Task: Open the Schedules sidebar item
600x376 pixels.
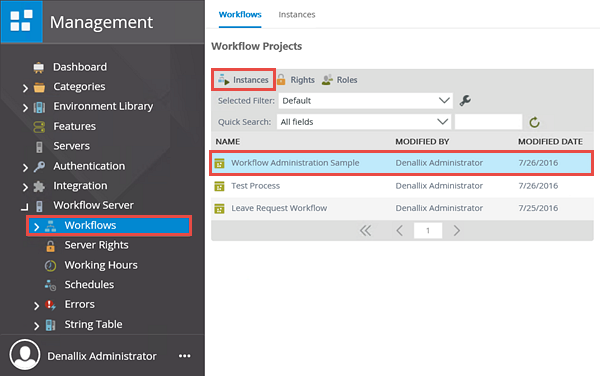Action: [x=79, y=285]
